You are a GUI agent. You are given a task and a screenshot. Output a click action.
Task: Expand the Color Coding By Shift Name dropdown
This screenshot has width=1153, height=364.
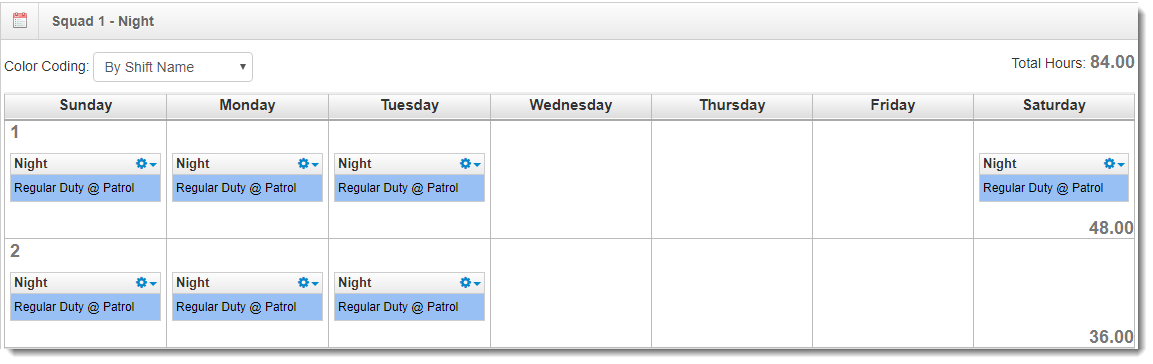[173, 67]
